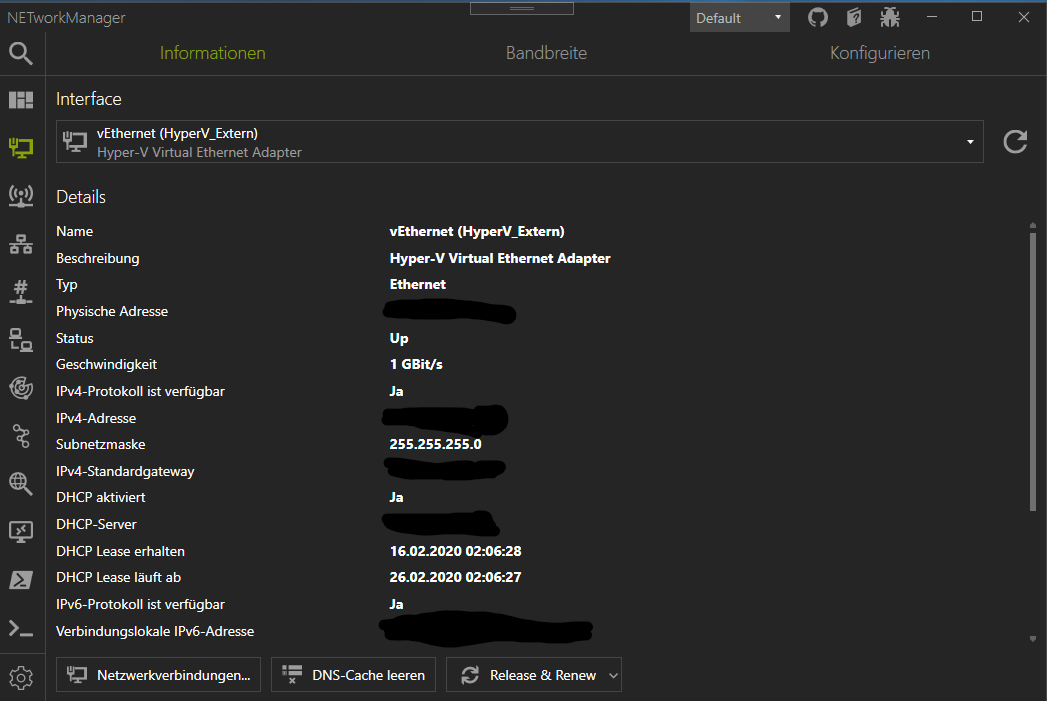Open the Port Scanner tool
Screen dimensions: 1047x701
tap(21, 291)
